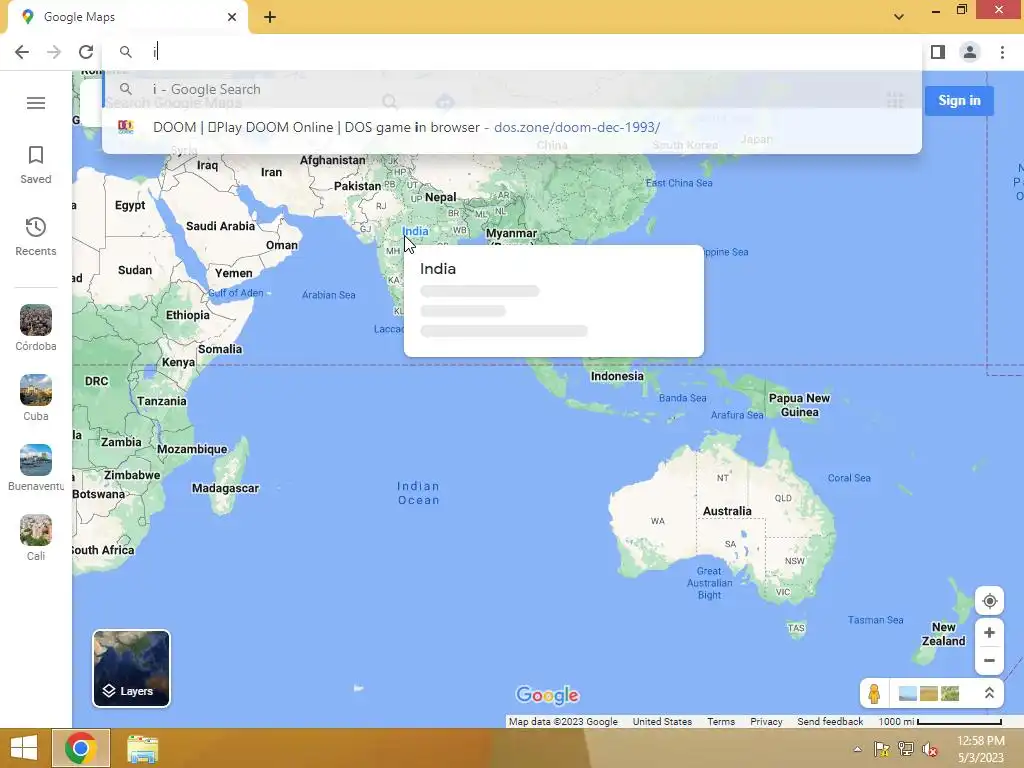Screen dimensions: 1024x768
Task: Open the Cali recent thumbnail
Action: pos(36,537)
